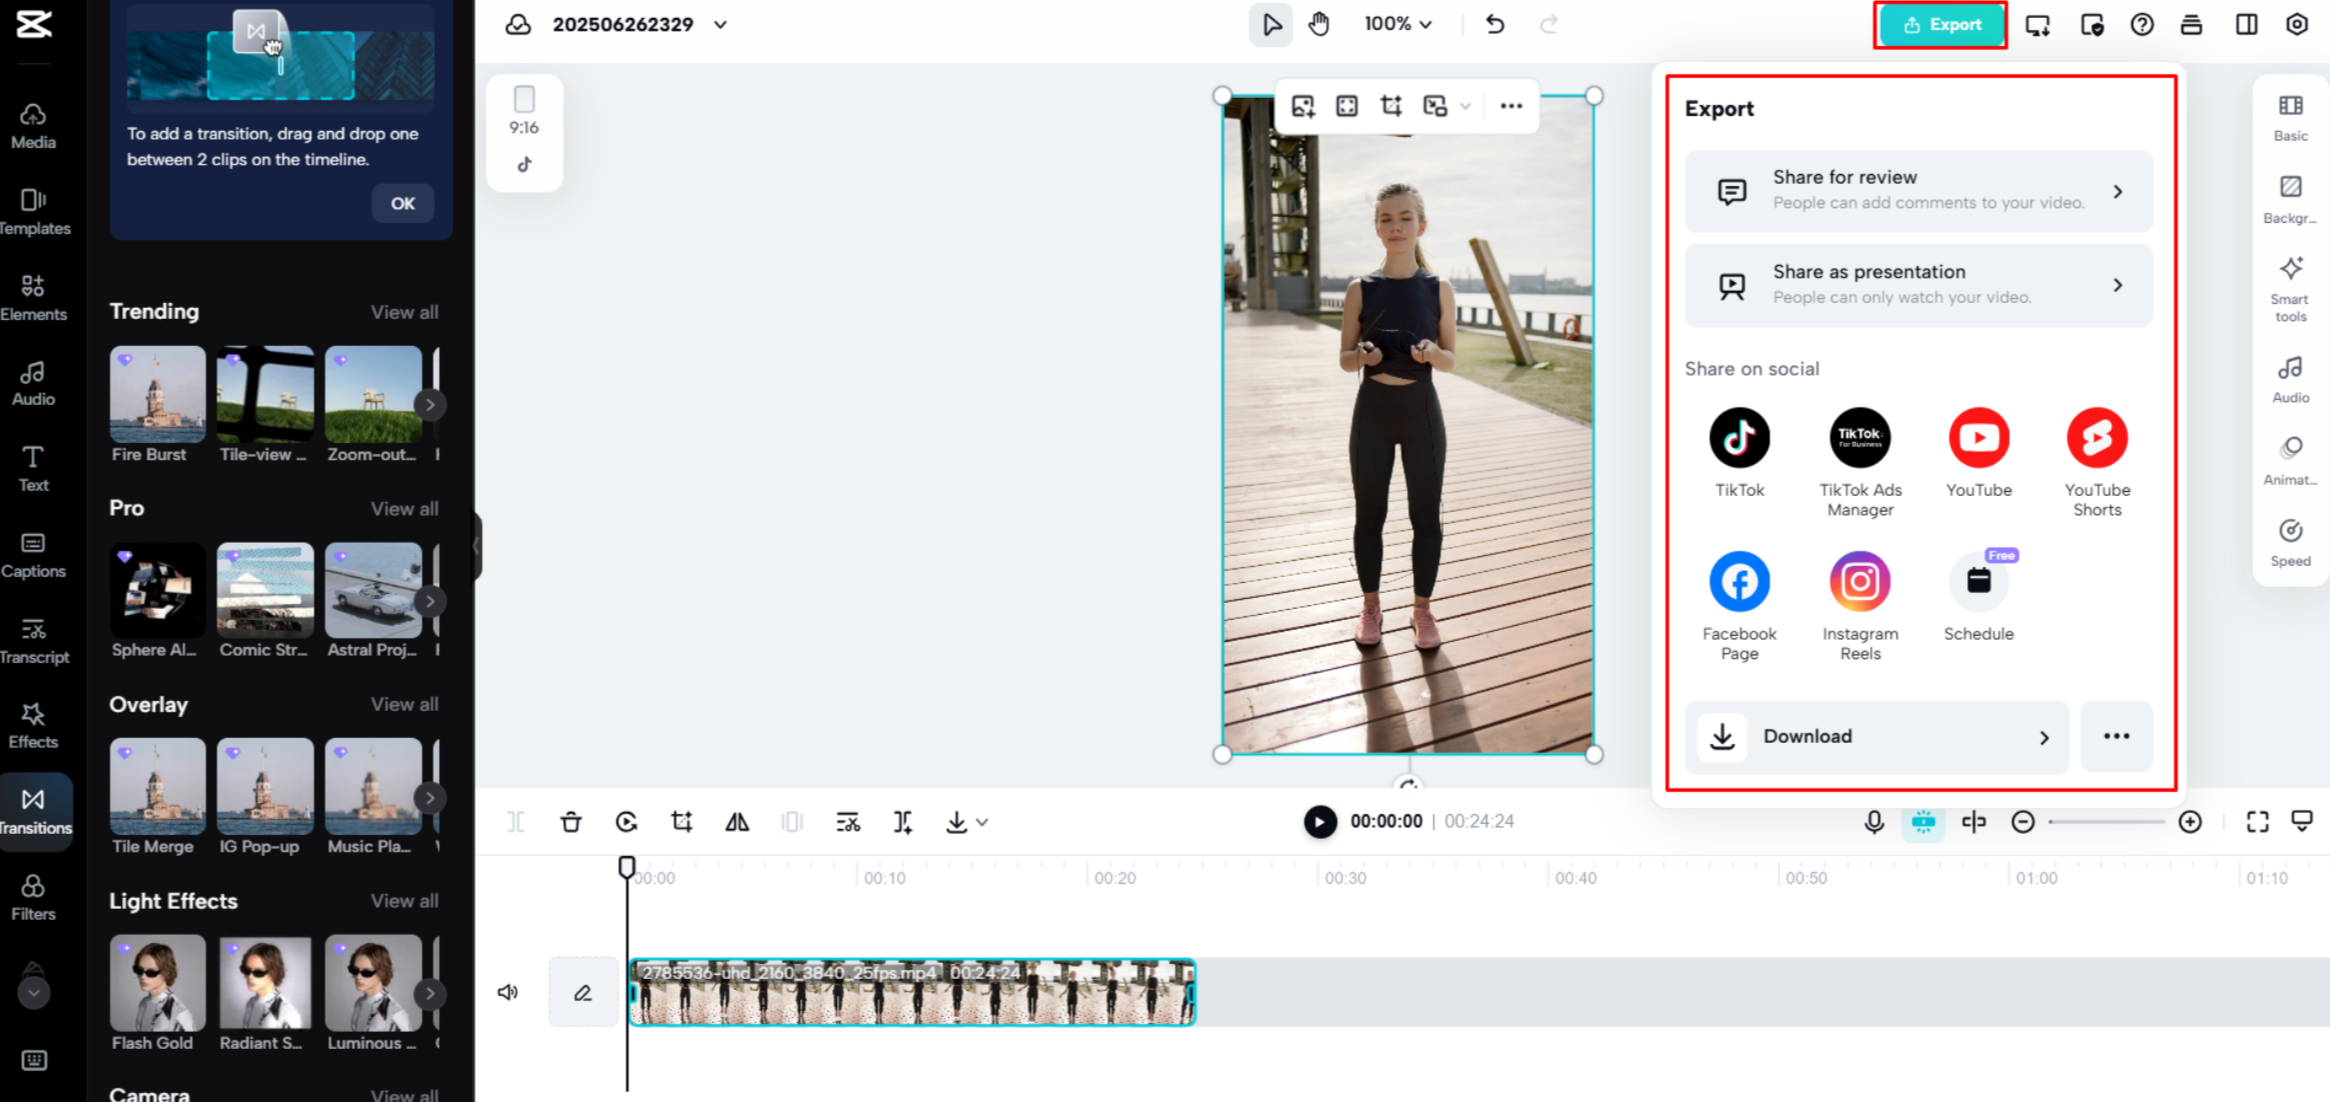2330x1102 pixels.
Task: Mute the video track audio
Action: [508, 992]
